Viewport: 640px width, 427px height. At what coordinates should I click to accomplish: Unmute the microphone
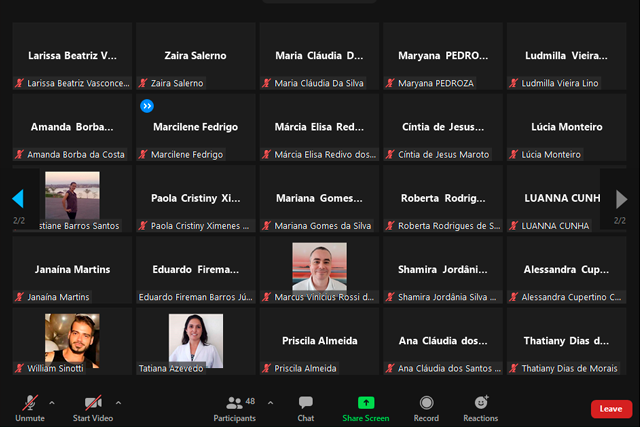tap(30, 405)
